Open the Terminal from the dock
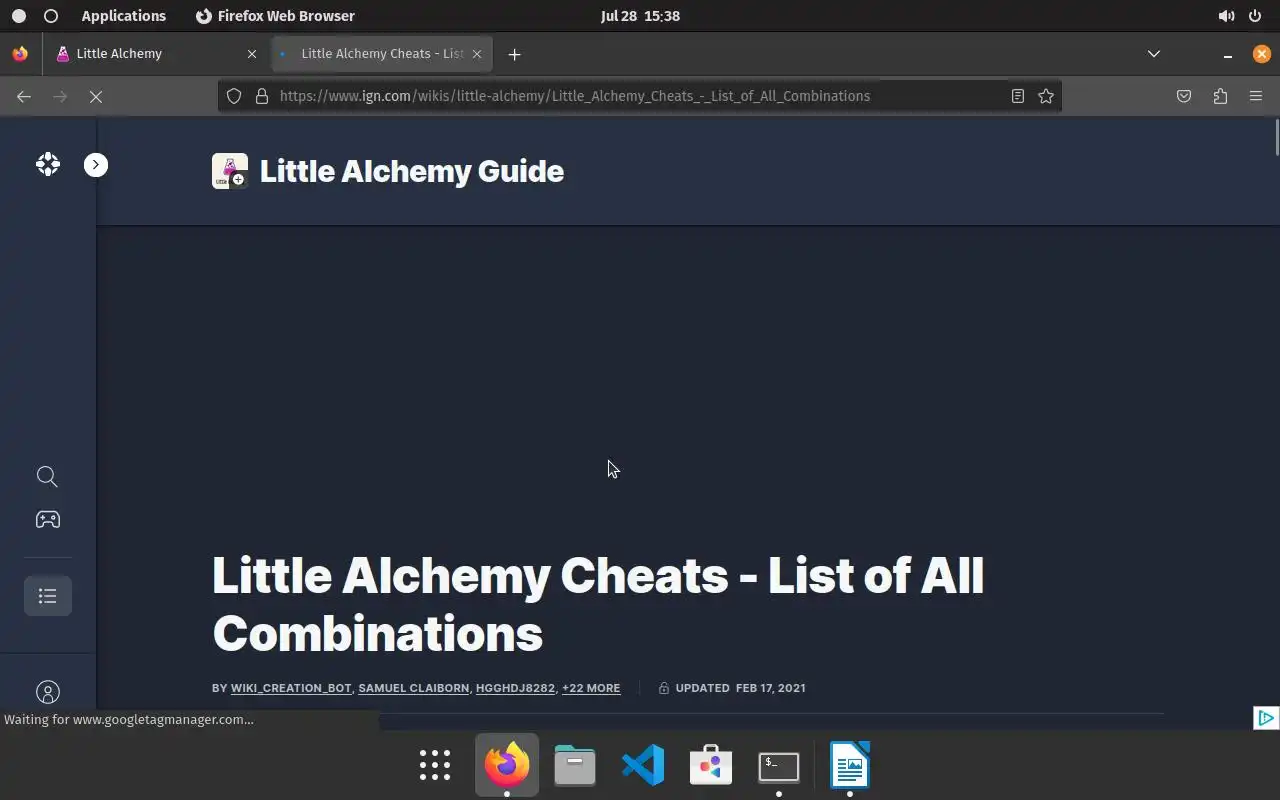 (x=779, y=766)
